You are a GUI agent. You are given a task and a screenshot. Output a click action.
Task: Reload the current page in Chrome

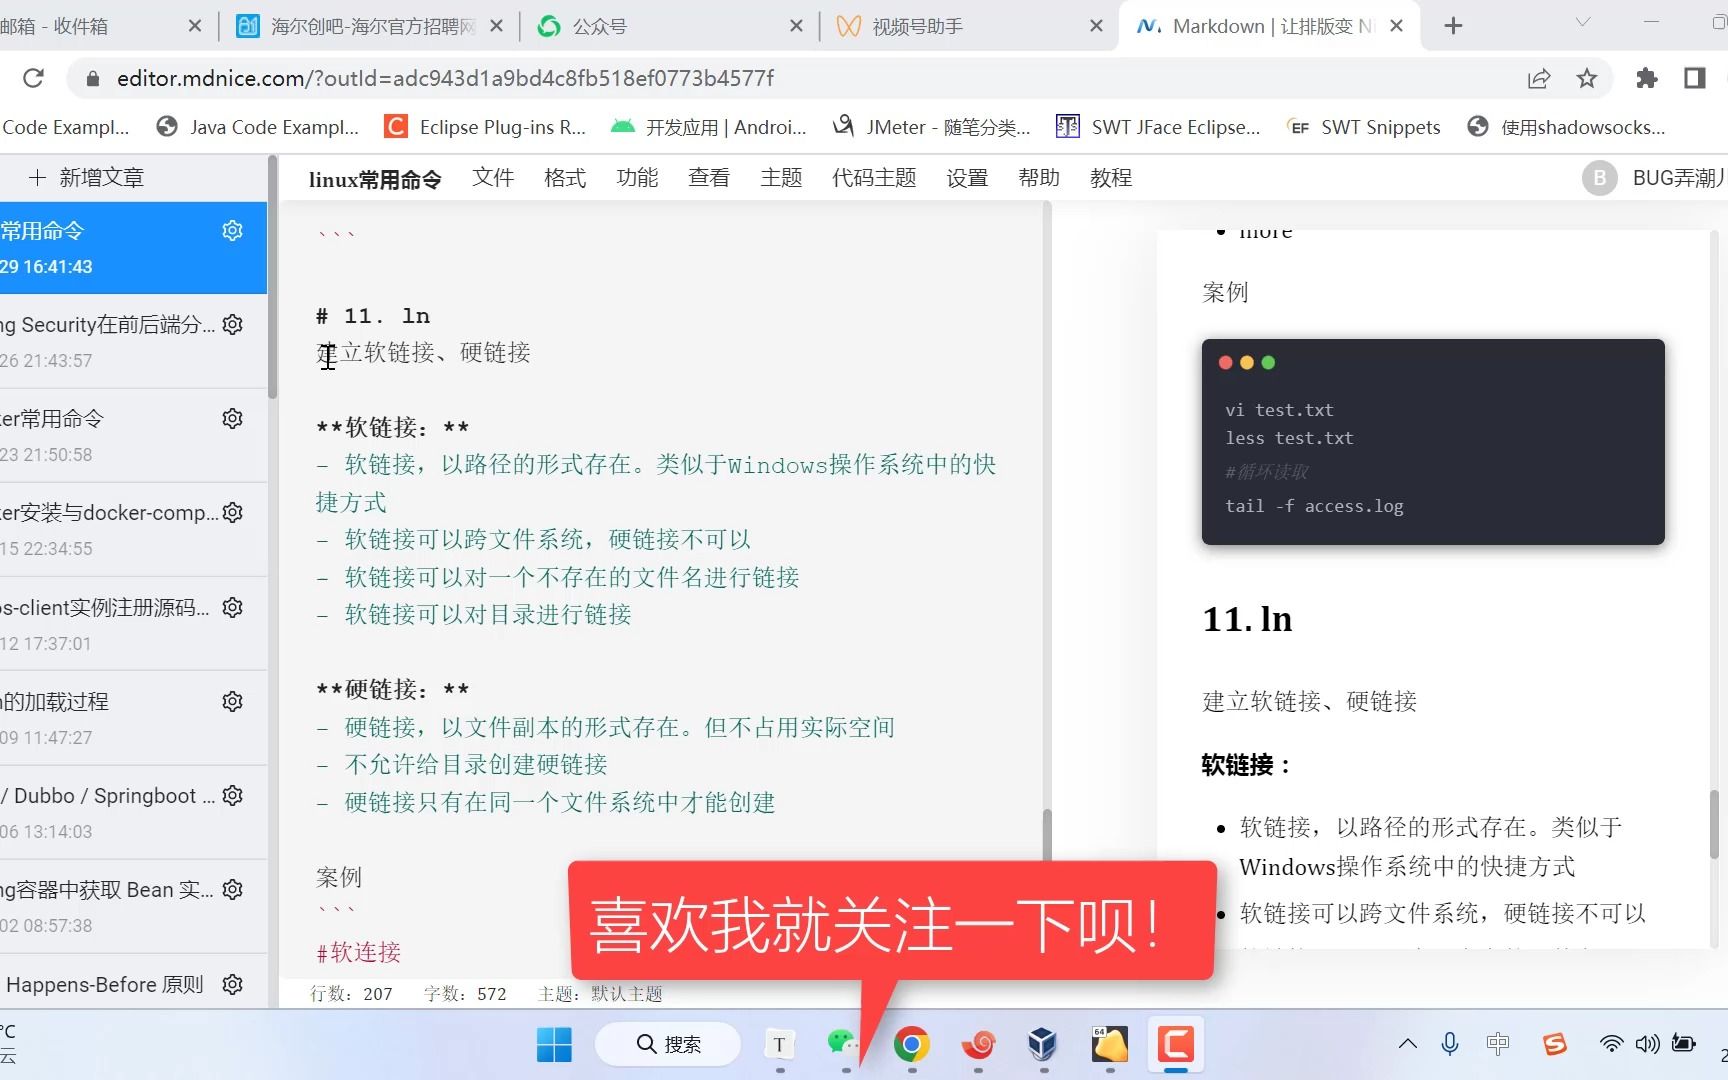(33, 78)
